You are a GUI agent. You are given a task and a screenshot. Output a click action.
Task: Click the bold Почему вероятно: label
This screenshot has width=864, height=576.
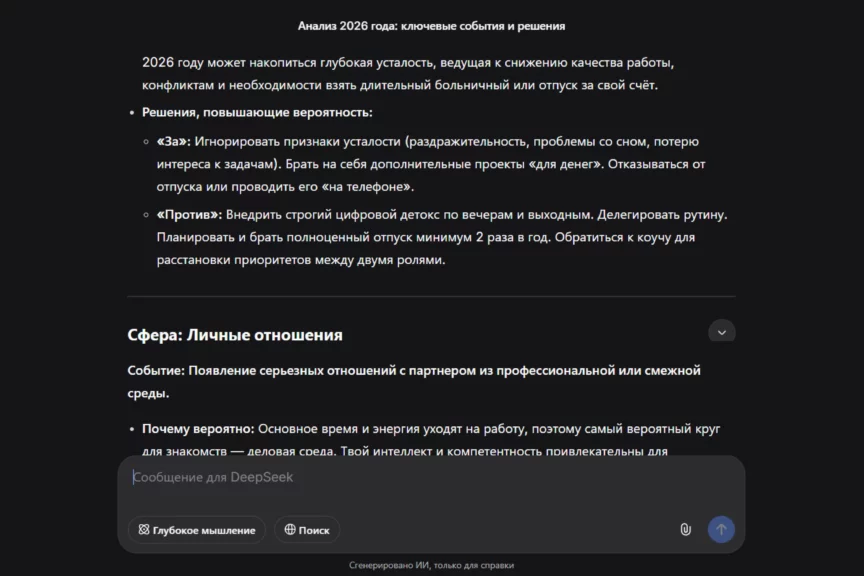coord(198,429)
